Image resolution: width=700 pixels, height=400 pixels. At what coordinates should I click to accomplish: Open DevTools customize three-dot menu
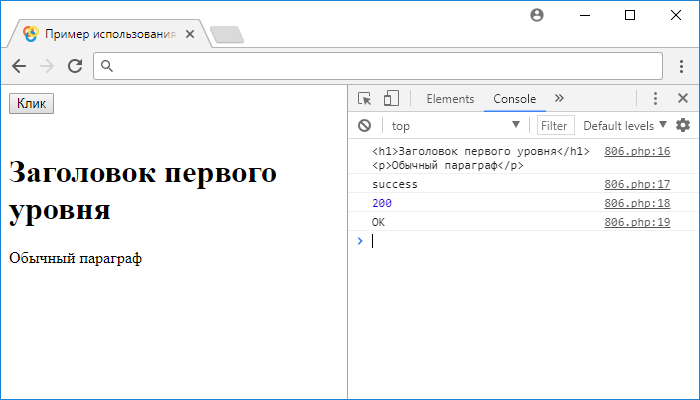point(655,99)
